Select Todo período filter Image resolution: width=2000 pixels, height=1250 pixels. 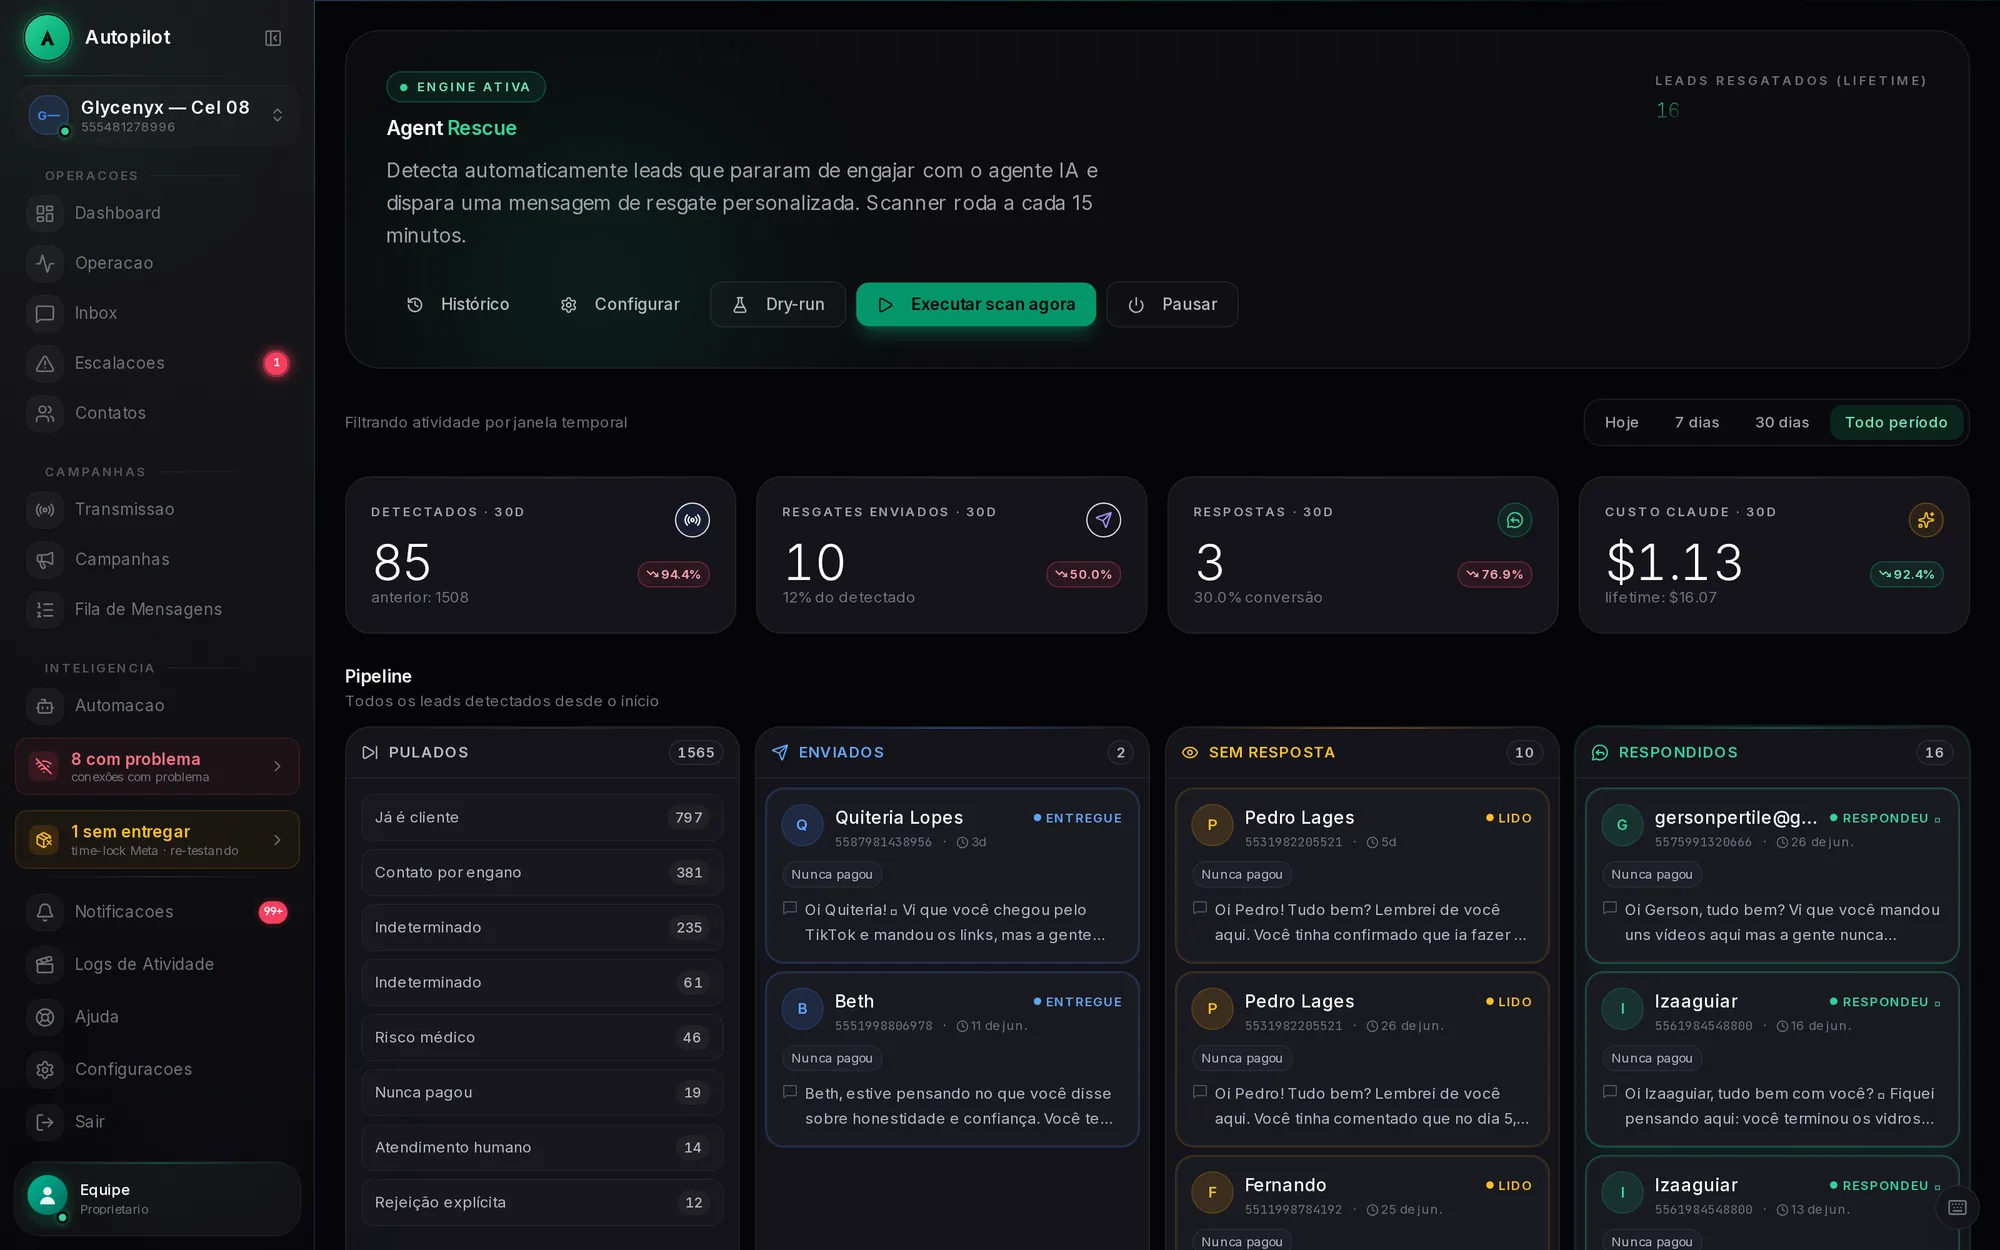[1896, 422]
